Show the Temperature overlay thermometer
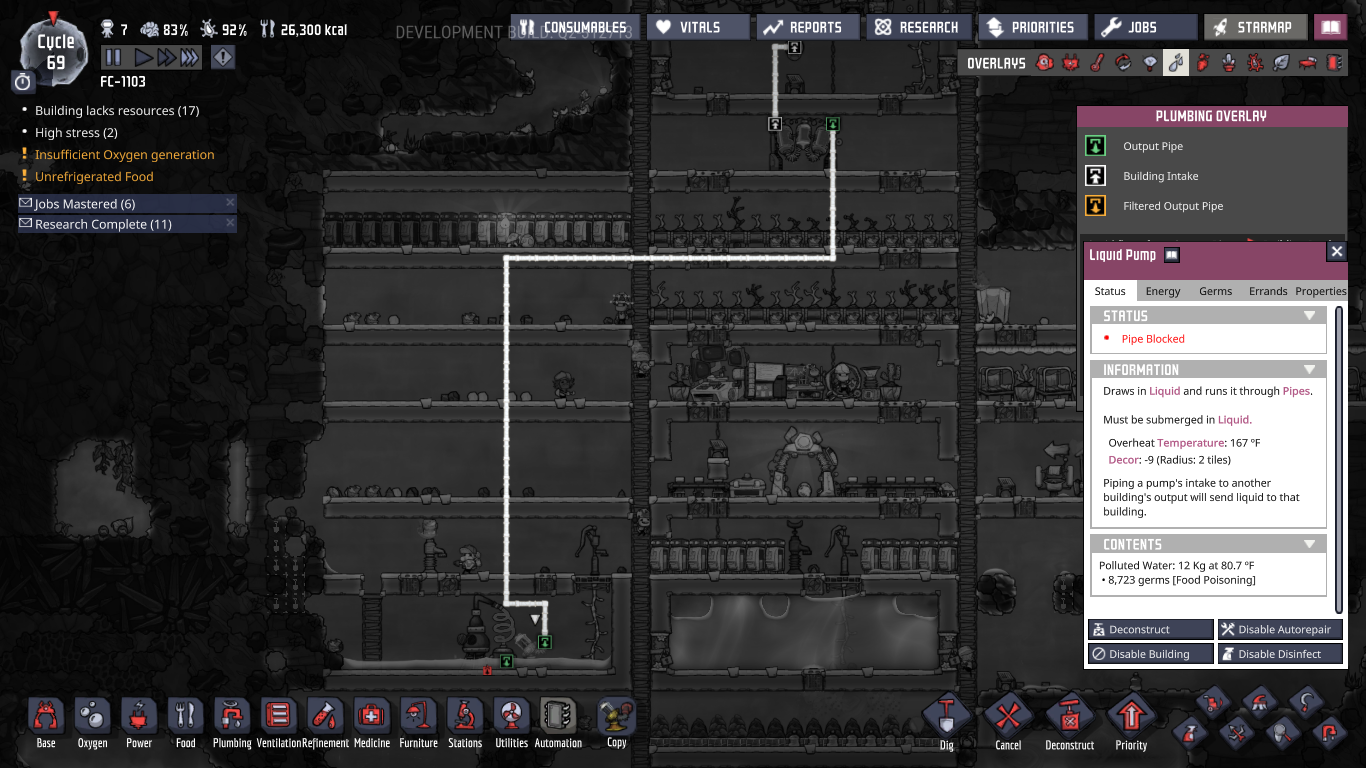The height and width of the screenshot is (768, 1366). tap(1097, 63)
